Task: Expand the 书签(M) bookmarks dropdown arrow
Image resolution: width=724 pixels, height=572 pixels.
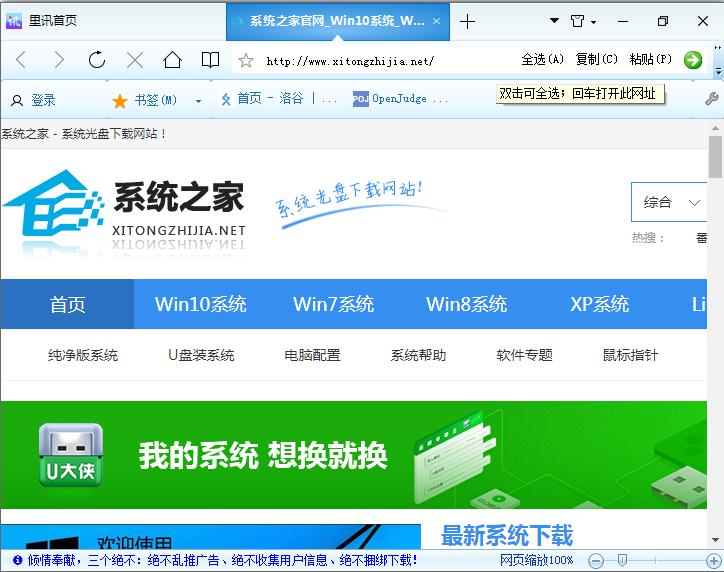Action: click(198, 101)
